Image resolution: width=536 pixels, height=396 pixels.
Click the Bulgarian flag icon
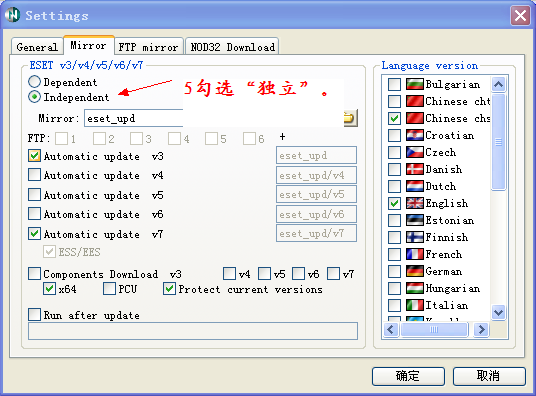click(x=415, y=84)
